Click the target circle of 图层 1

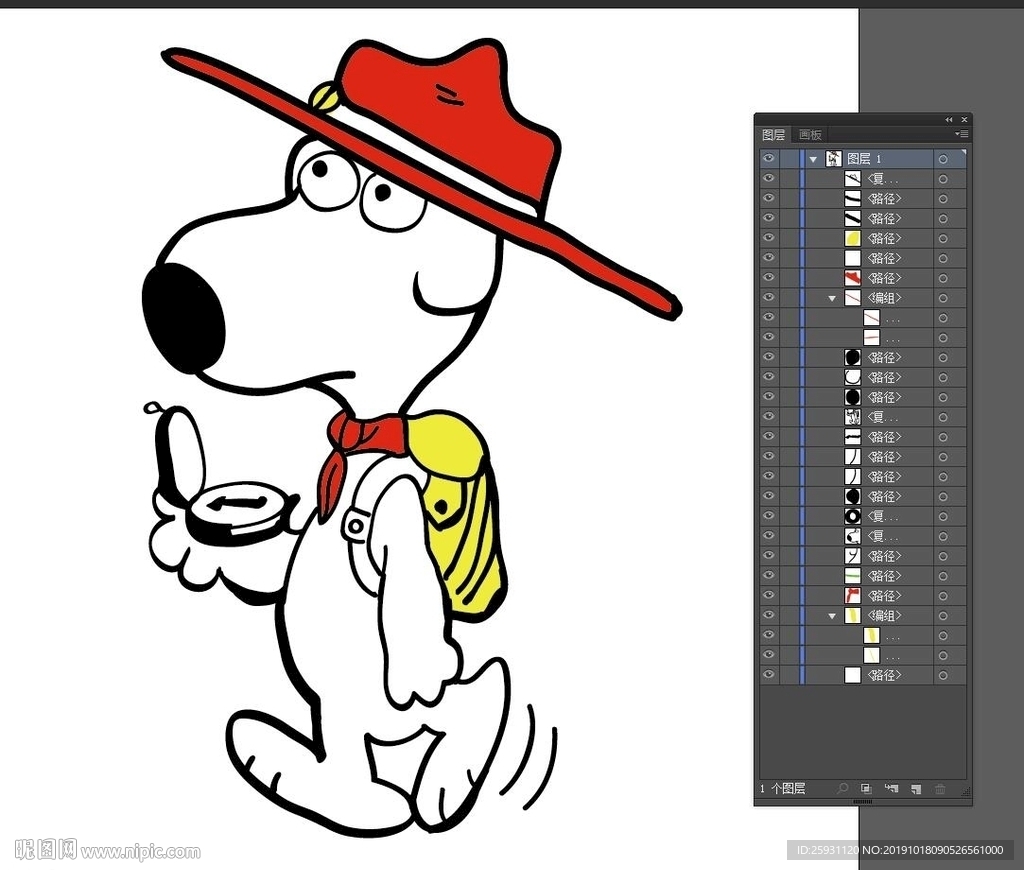[943, 159]
